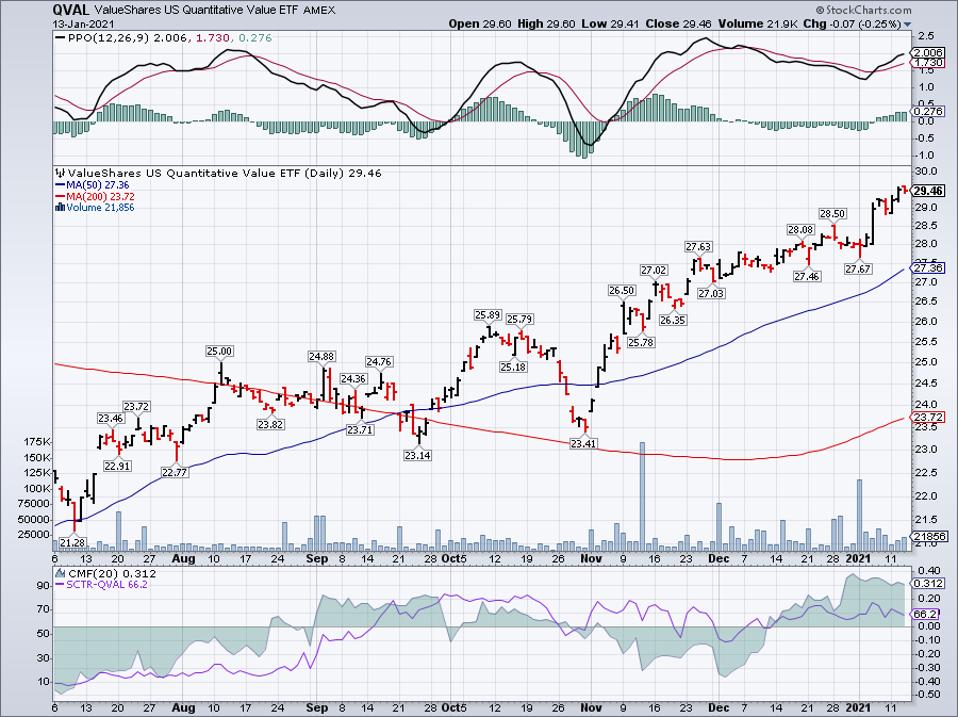The width and height of the screenshot is (958, 717).
Task: Click the 27.63 peak price label
Action: click(698, 247)
